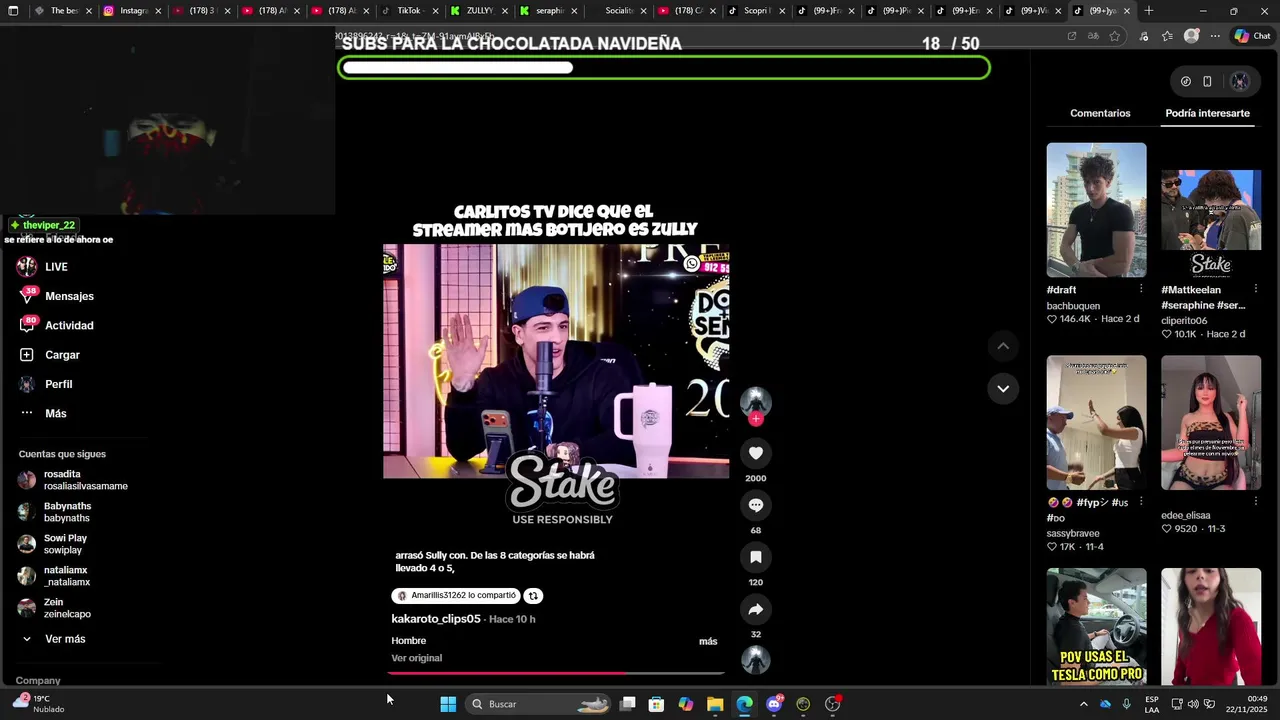Save the video with bookmark icon
The width and height of the screenshot is (1280, 720).
(x=756, y=557)
